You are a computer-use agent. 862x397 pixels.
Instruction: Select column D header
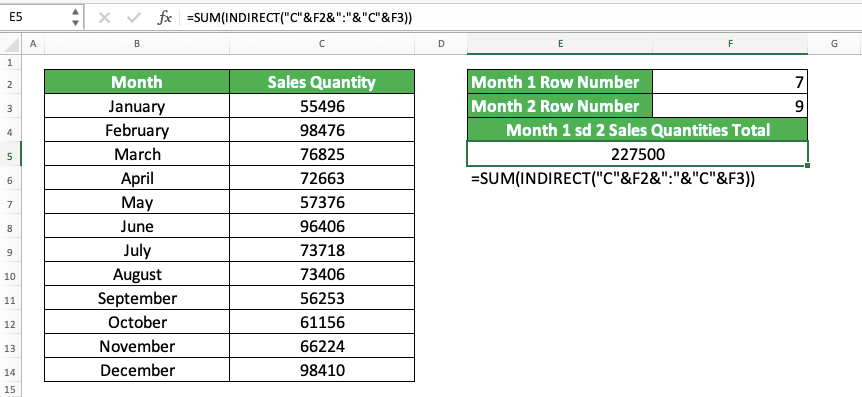tap(441, 43)
